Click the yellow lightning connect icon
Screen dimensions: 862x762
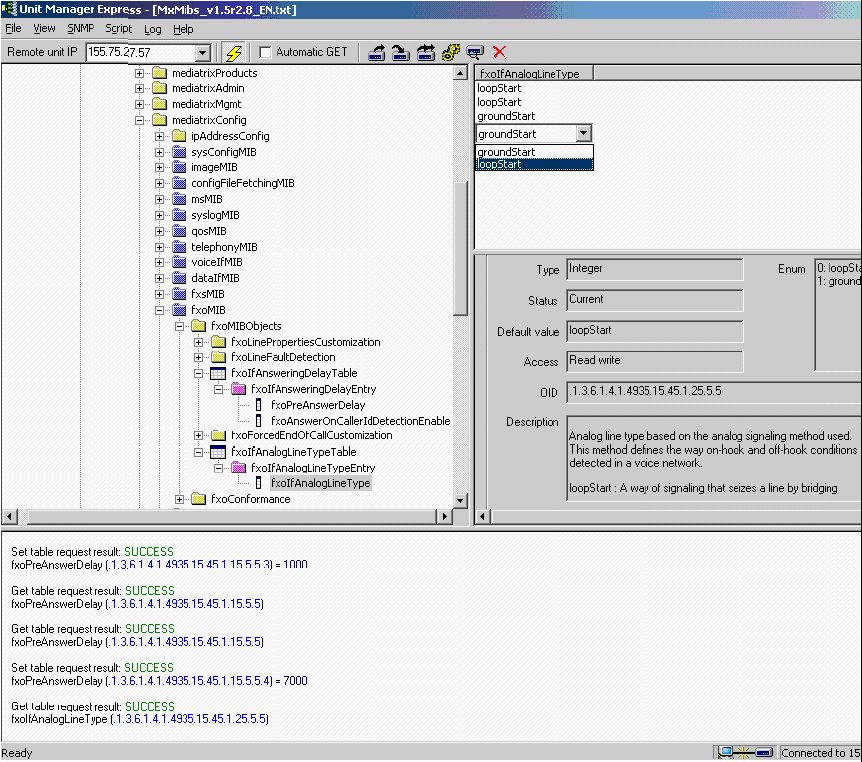point(234,53)
